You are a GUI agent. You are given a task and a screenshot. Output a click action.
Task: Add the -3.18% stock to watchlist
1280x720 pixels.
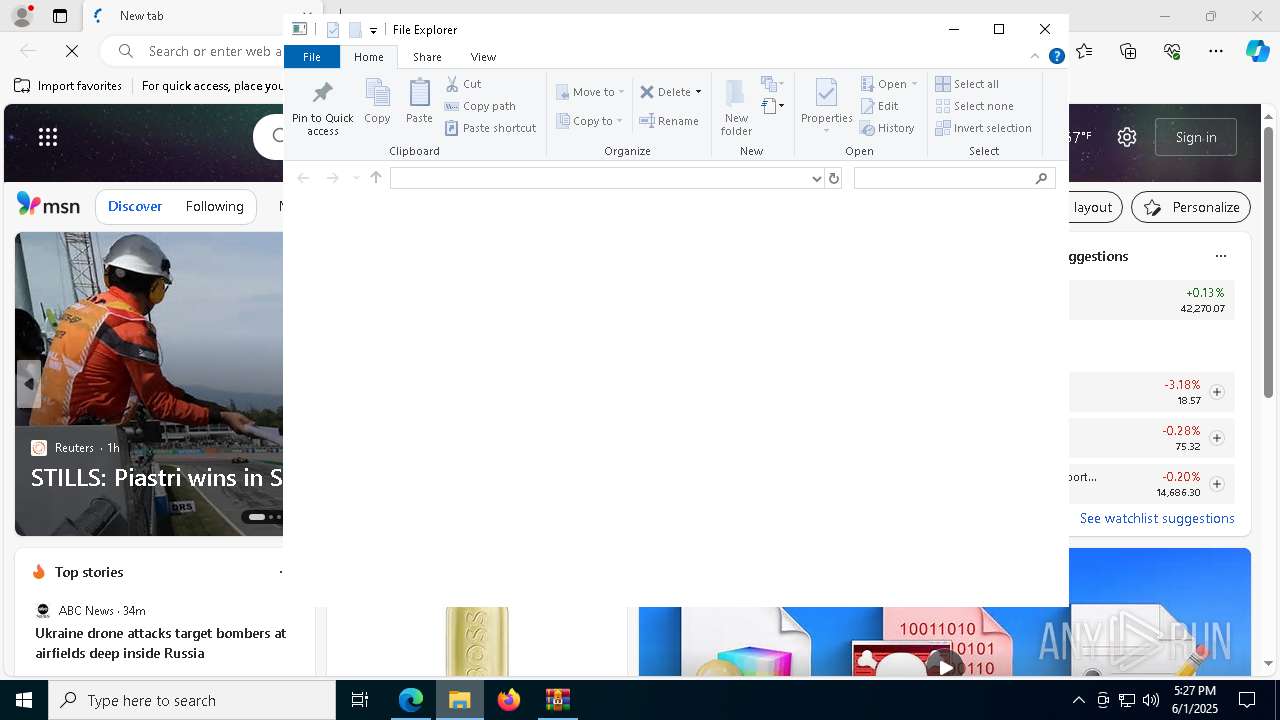click(x=1217, y=392)
